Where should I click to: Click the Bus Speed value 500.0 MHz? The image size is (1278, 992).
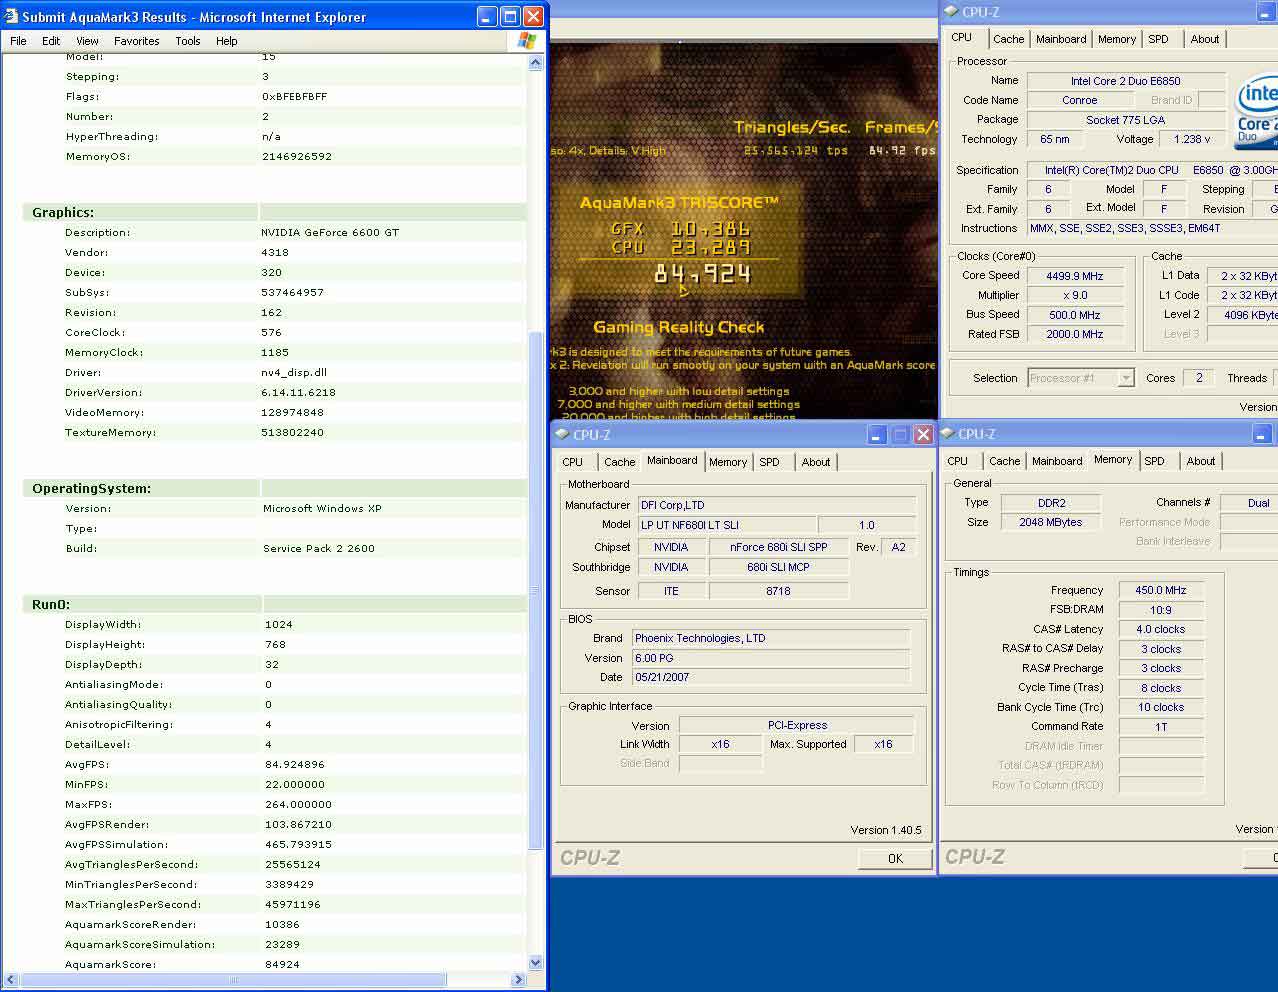(1075, 315)
